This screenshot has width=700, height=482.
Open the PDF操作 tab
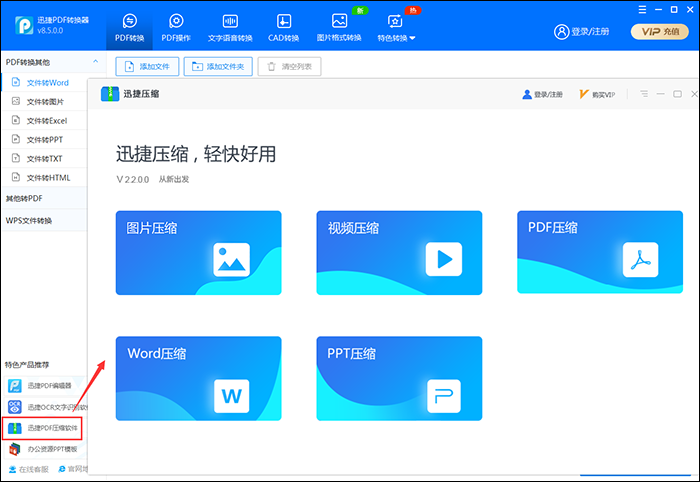176,28
